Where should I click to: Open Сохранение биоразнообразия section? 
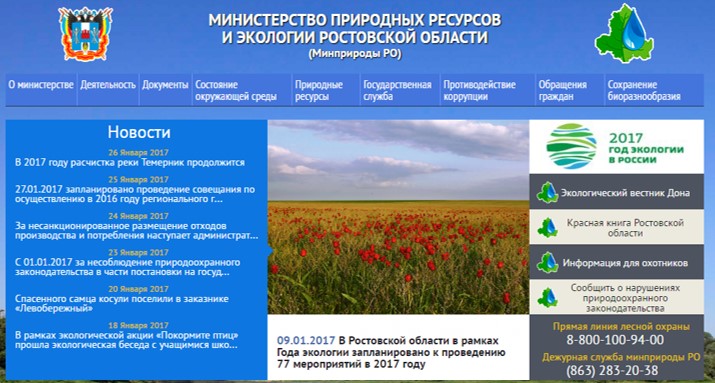tap(644, 91)
